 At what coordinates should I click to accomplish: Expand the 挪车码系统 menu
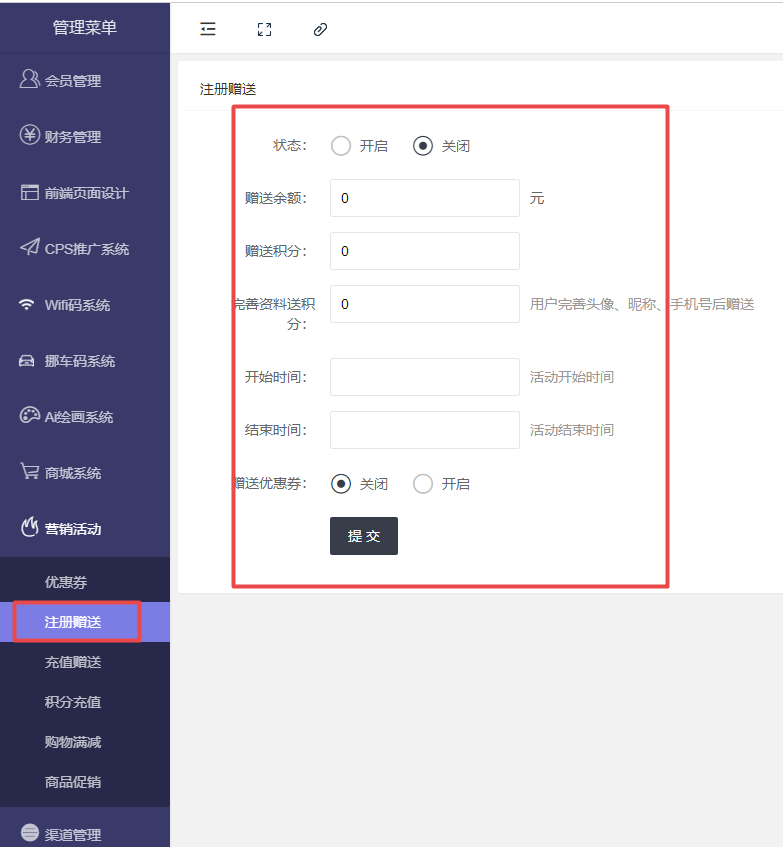[85, 361]
